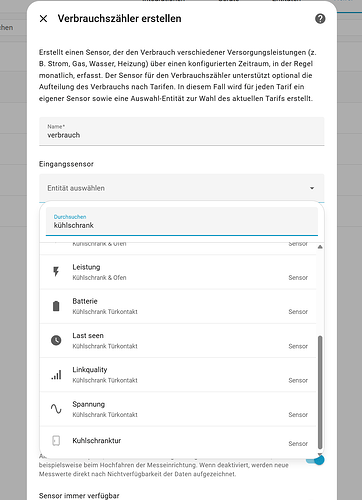Click the scroll-up arrow of entity list
The width and height of the screenshot is (362, 500).
320,247
